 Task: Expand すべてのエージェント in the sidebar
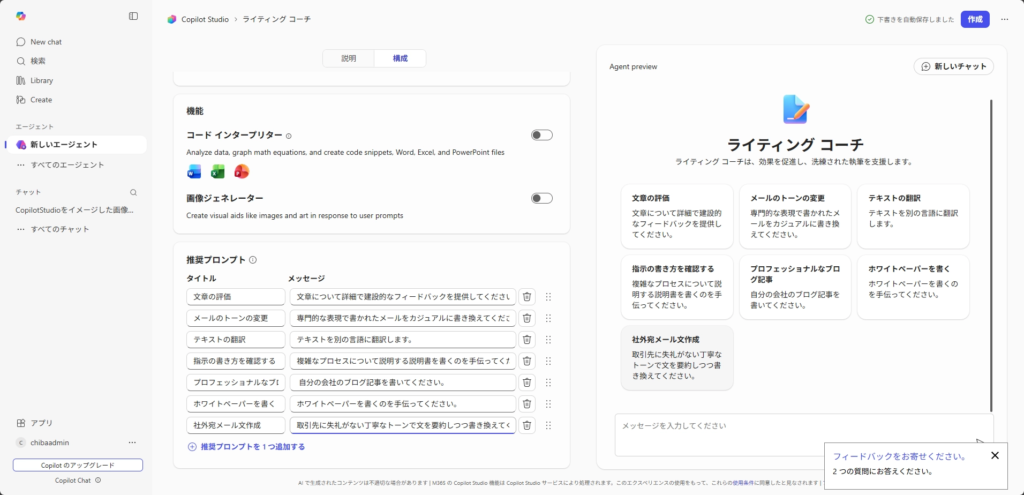tap(66, 164)
